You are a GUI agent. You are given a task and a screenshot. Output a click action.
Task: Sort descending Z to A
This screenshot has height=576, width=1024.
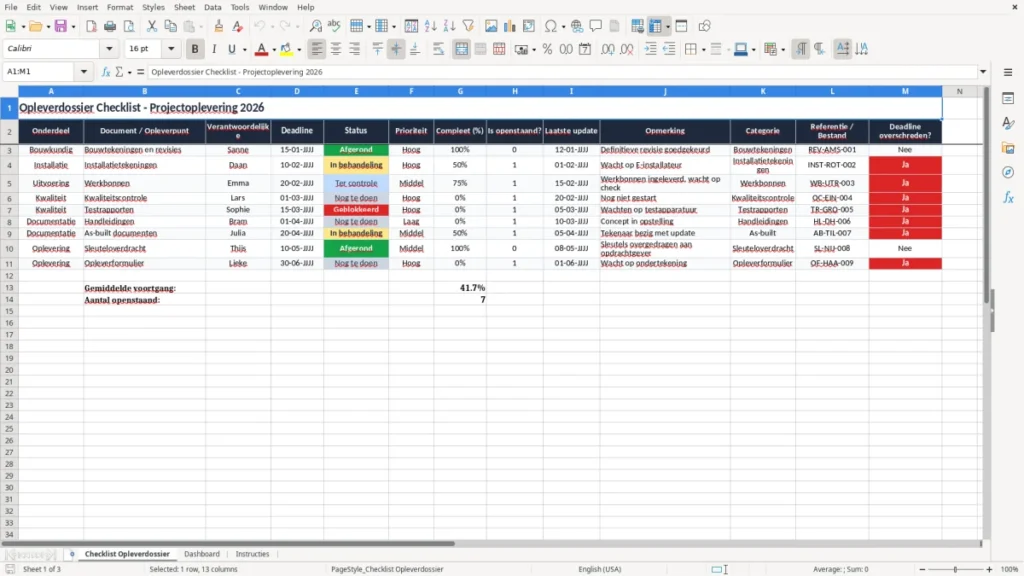(449, 26)
